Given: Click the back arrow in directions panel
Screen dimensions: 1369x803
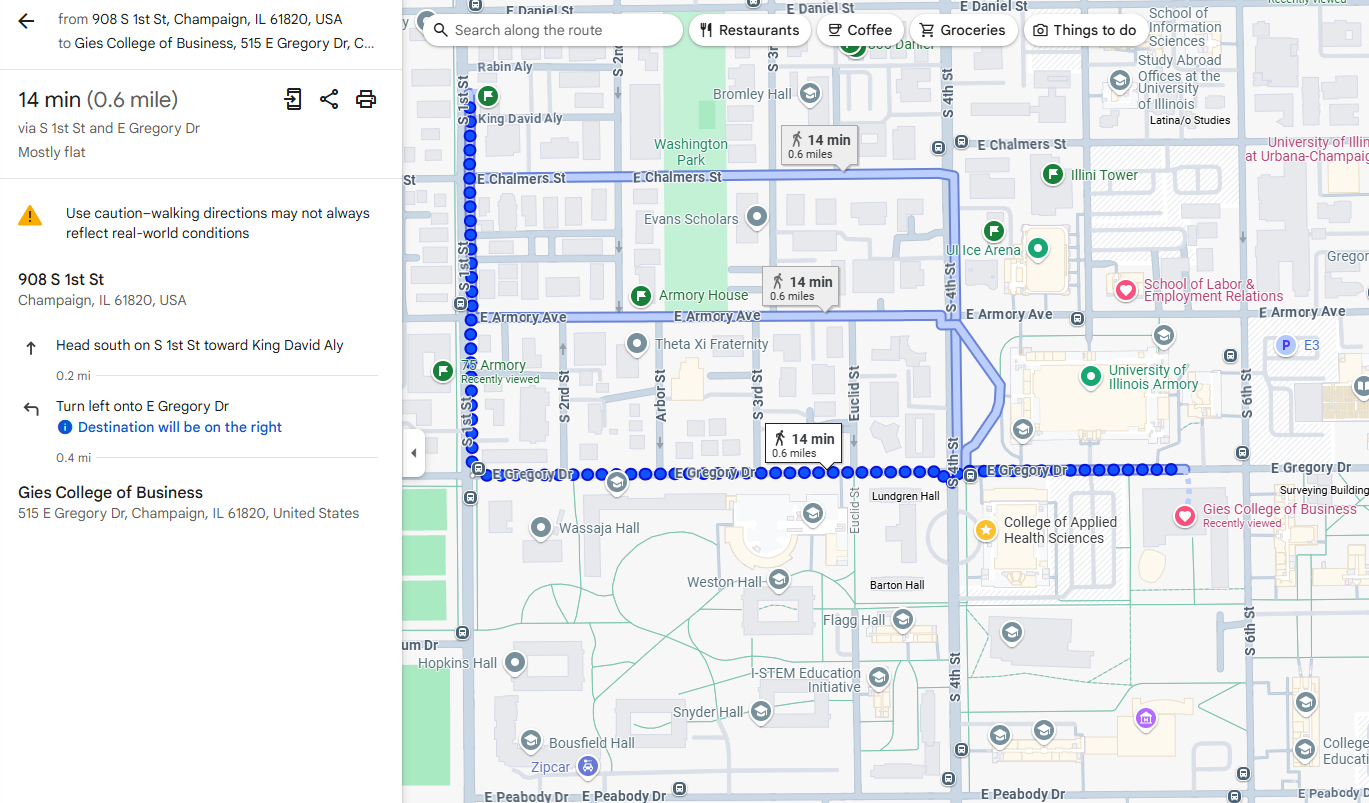Looking at the screenshot, I should [x=26, y=21].
